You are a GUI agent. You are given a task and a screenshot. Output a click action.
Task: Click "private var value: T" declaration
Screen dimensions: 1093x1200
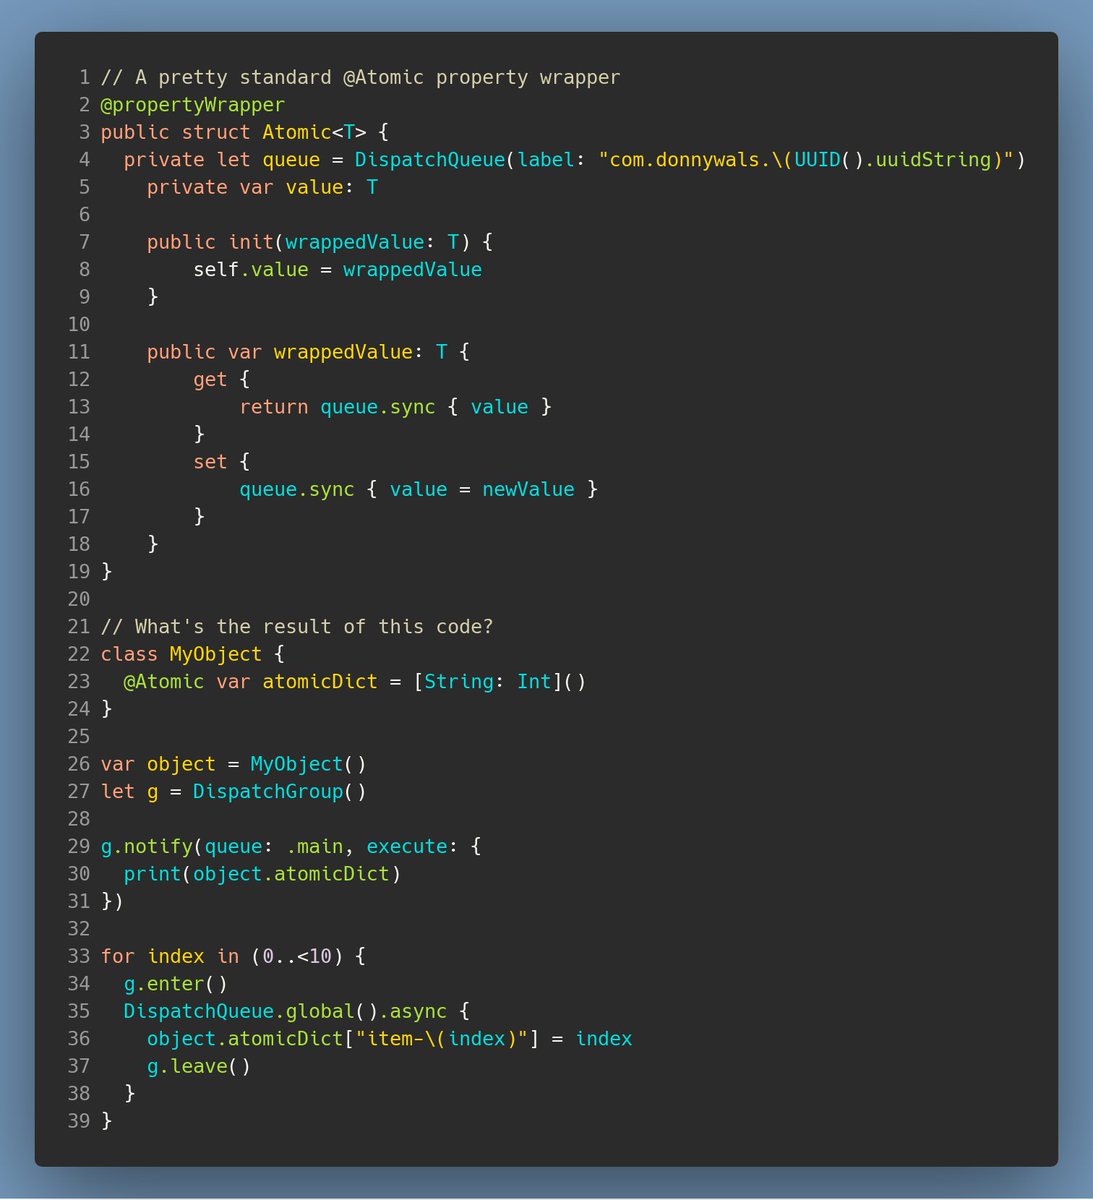click(x=262, y=187)
